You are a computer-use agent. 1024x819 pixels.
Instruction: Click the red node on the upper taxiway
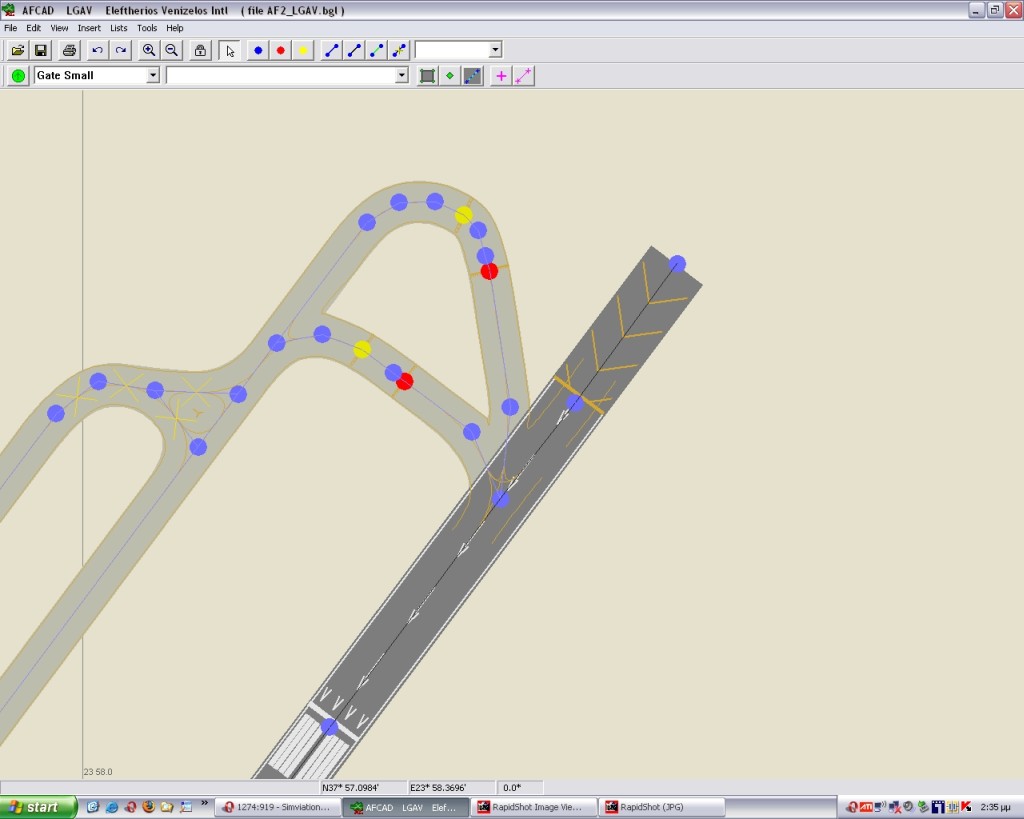489,271
